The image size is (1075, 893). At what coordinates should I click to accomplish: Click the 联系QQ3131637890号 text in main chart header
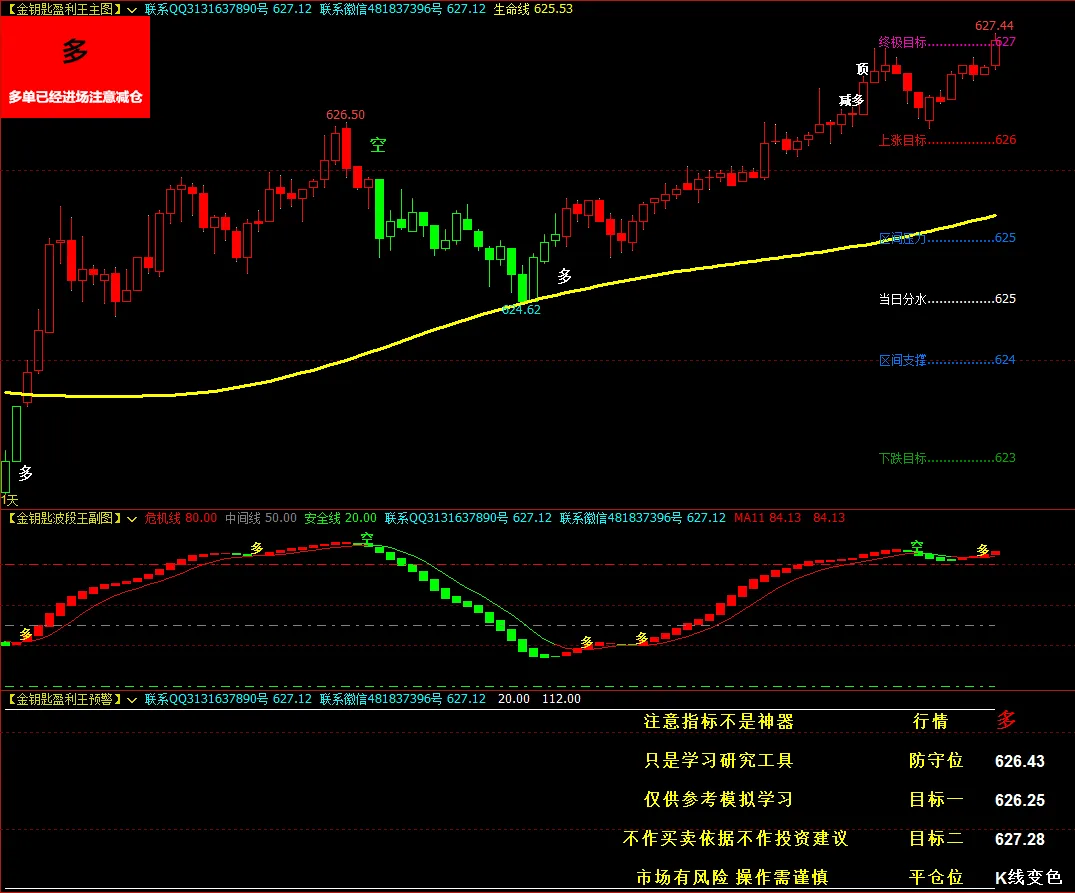pyautogui.click(x=206, y=9)
